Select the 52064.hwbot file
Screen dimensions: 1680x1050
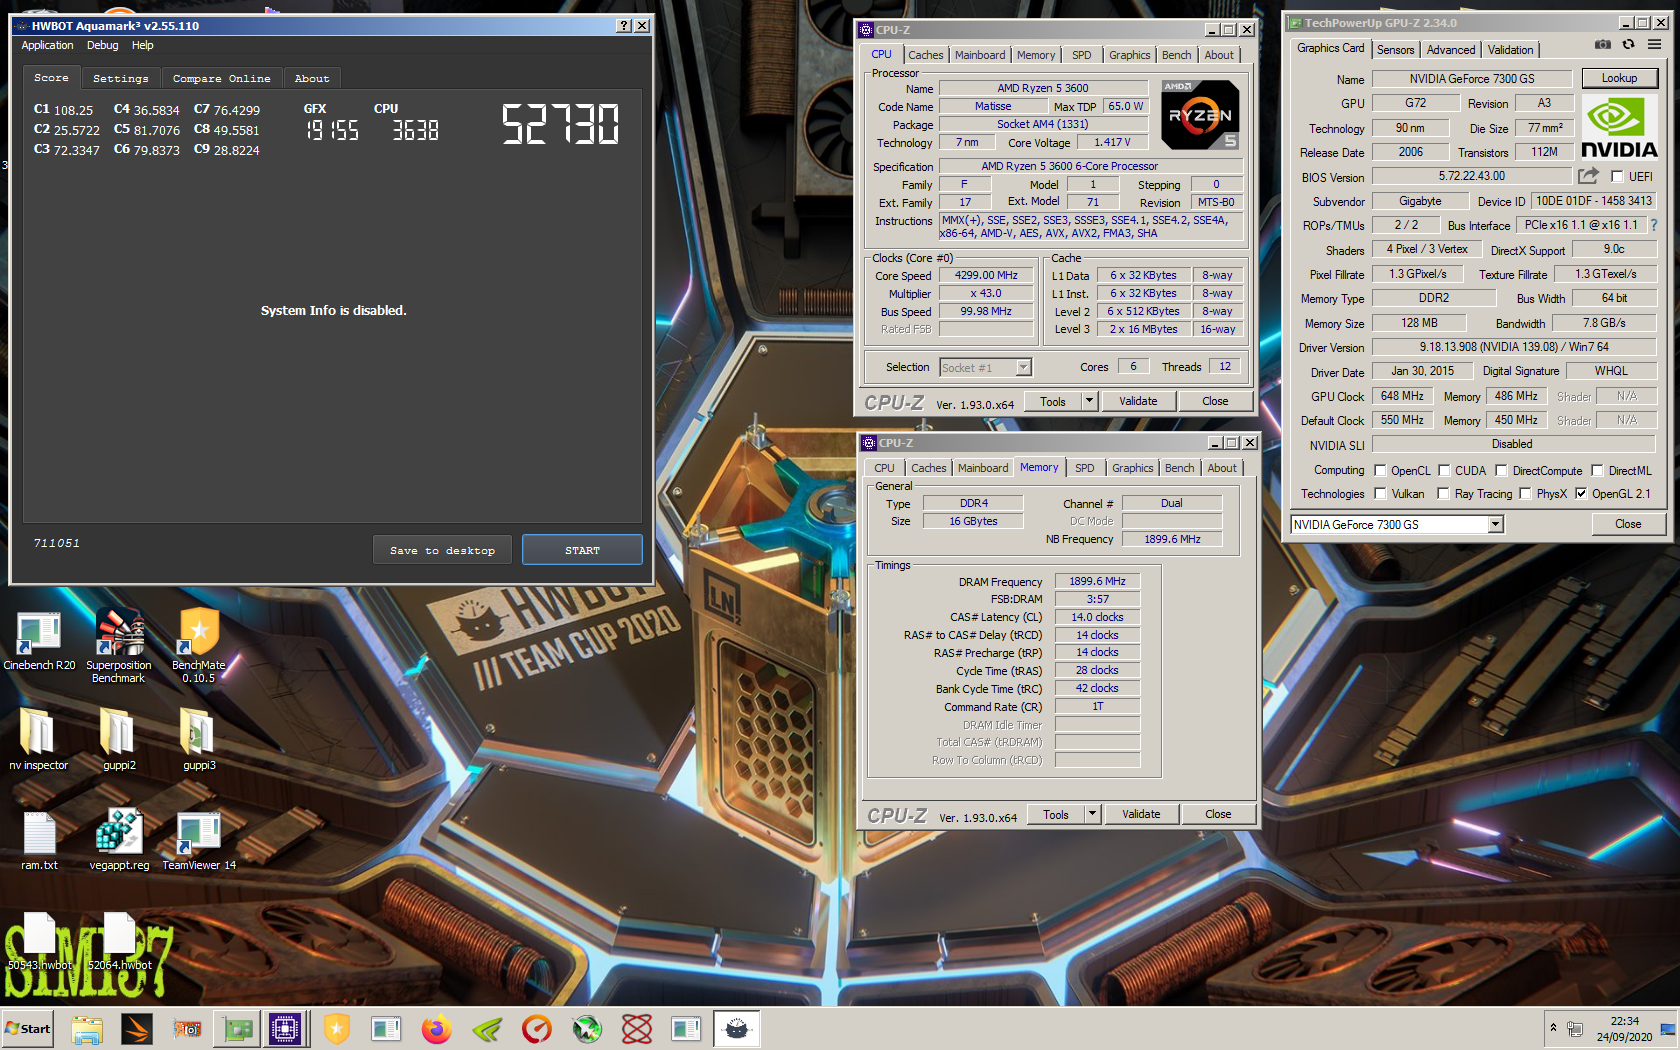click(x=119, y=941)
